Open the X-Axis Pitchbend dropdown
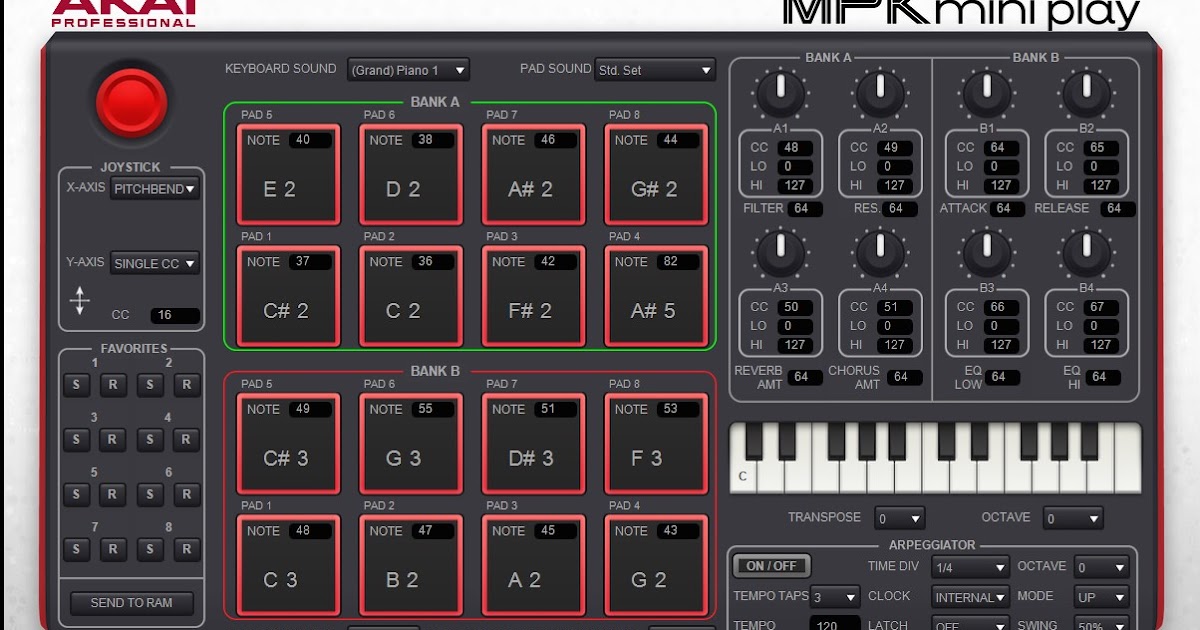The image size is (1200, 630). (154, 188)
